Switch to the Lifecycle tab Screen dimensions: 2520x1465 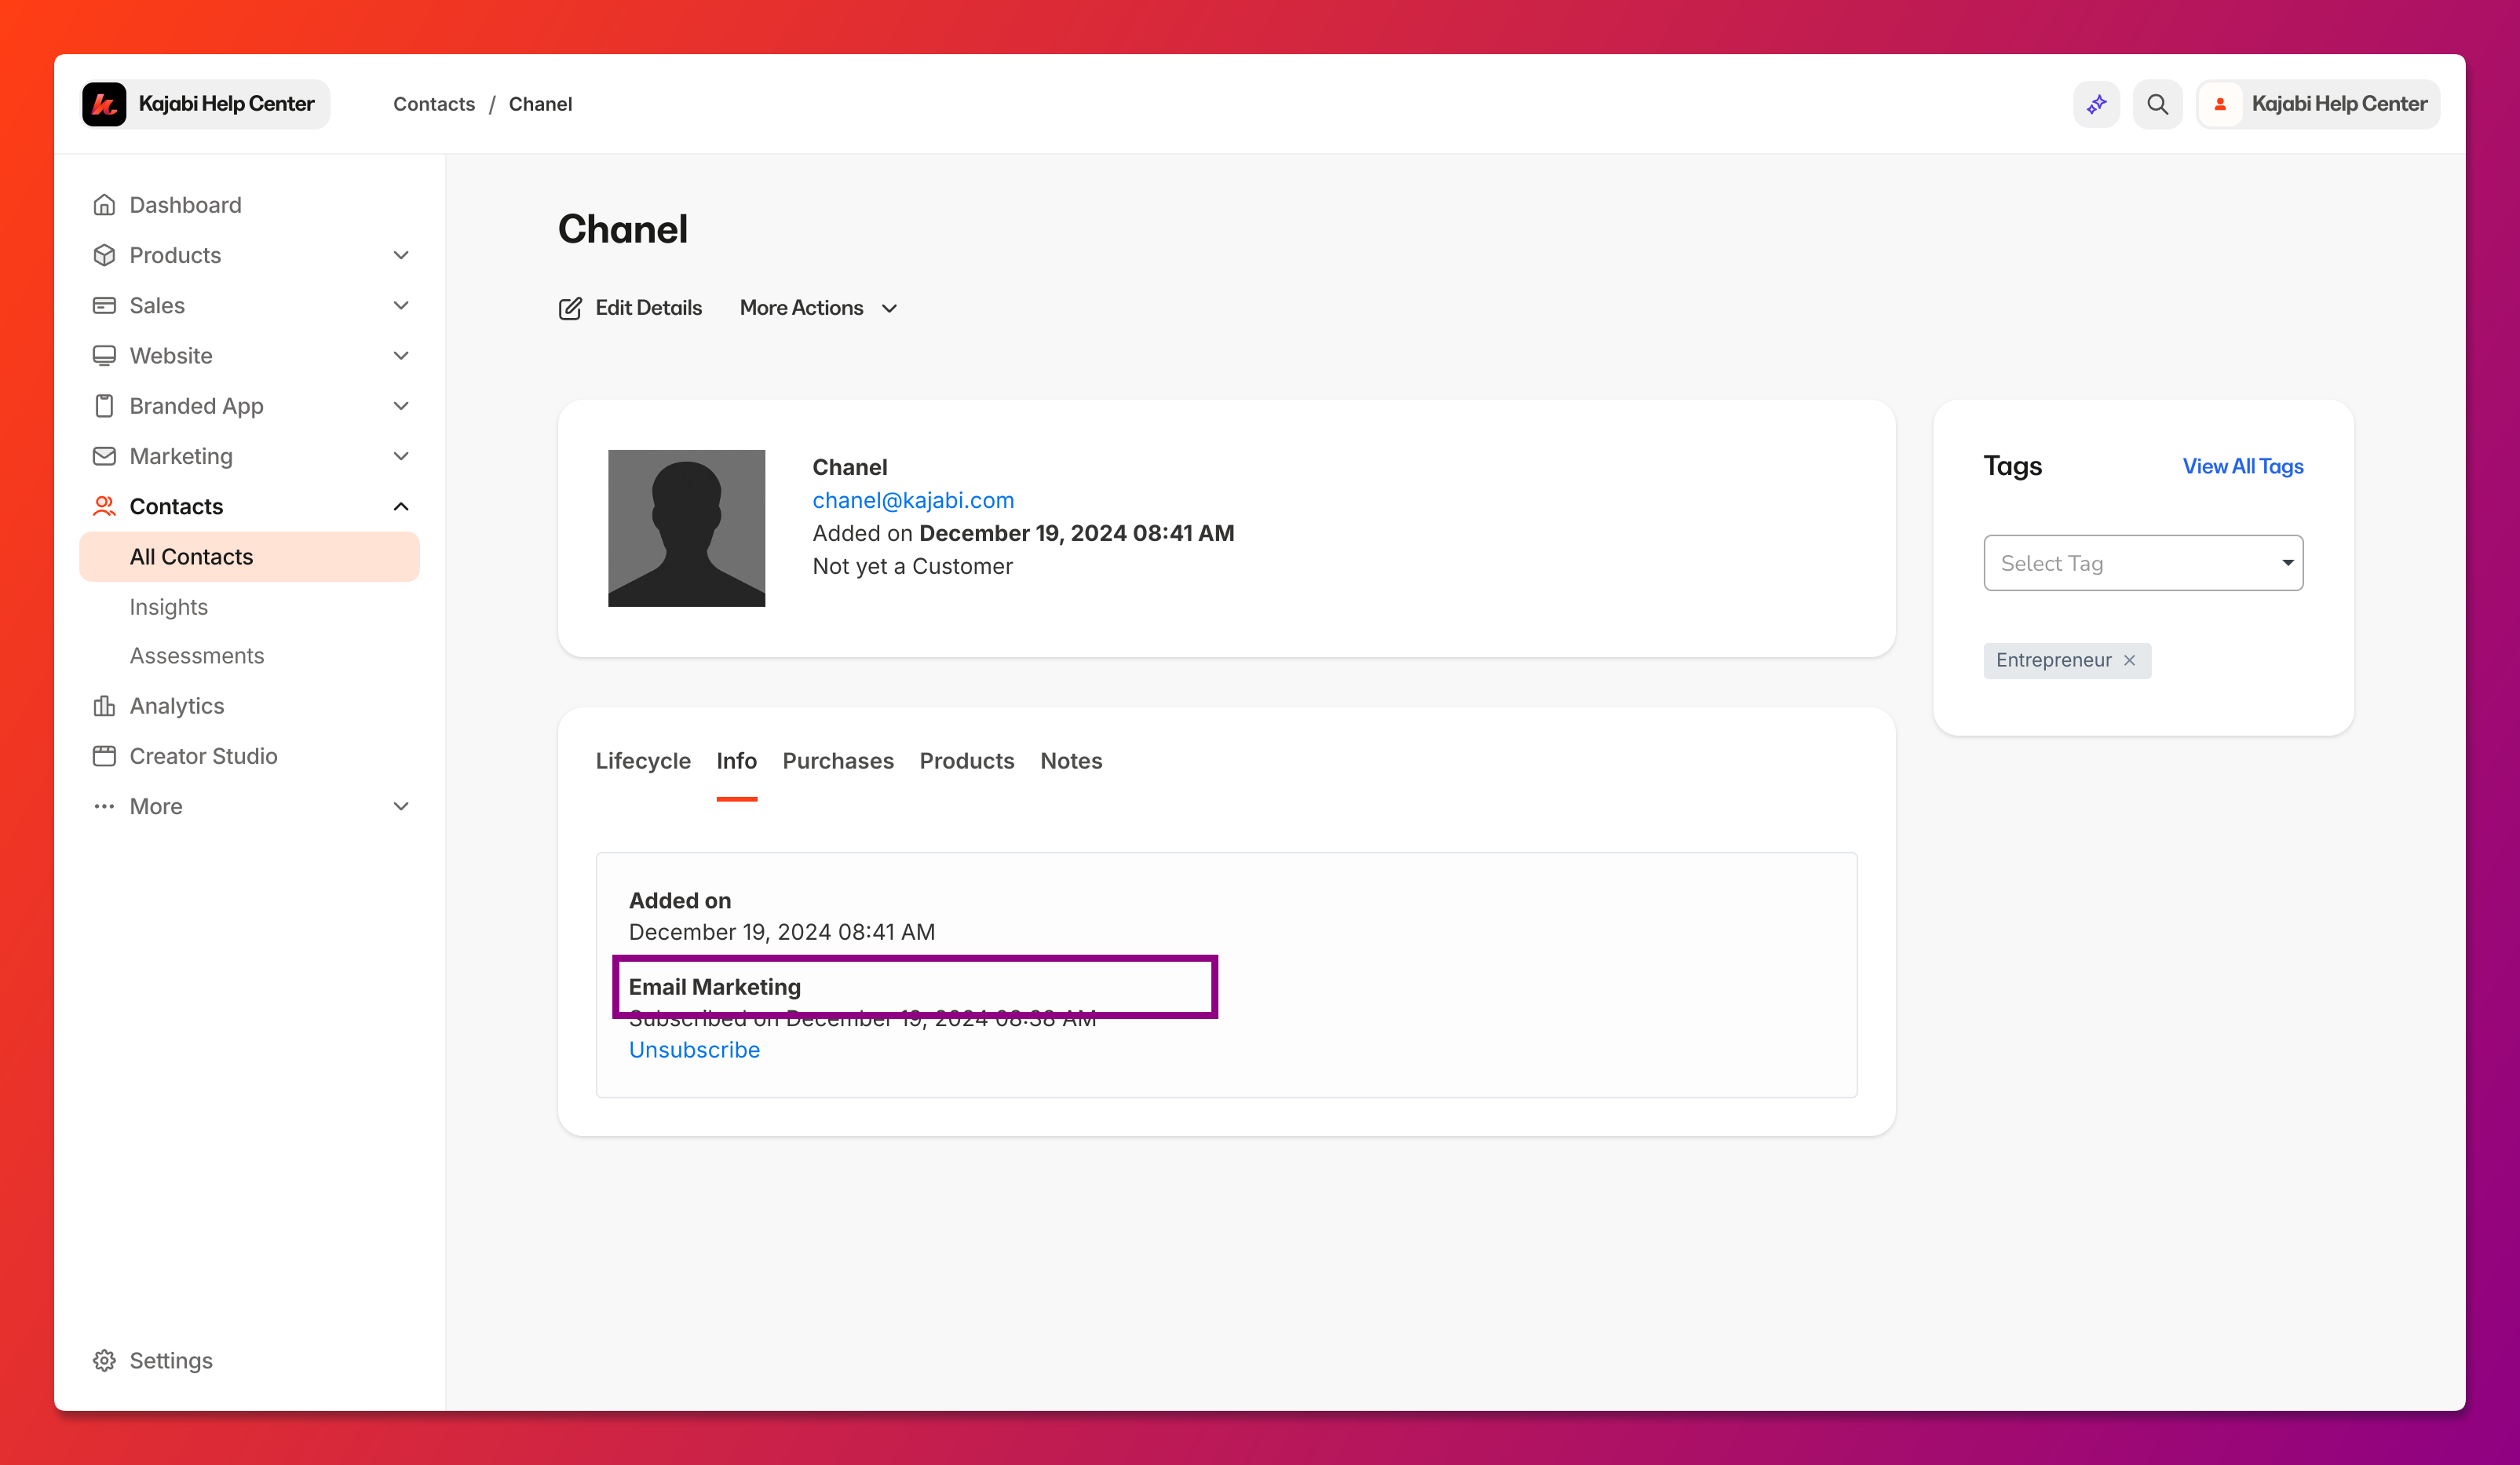tap(643, 761)
